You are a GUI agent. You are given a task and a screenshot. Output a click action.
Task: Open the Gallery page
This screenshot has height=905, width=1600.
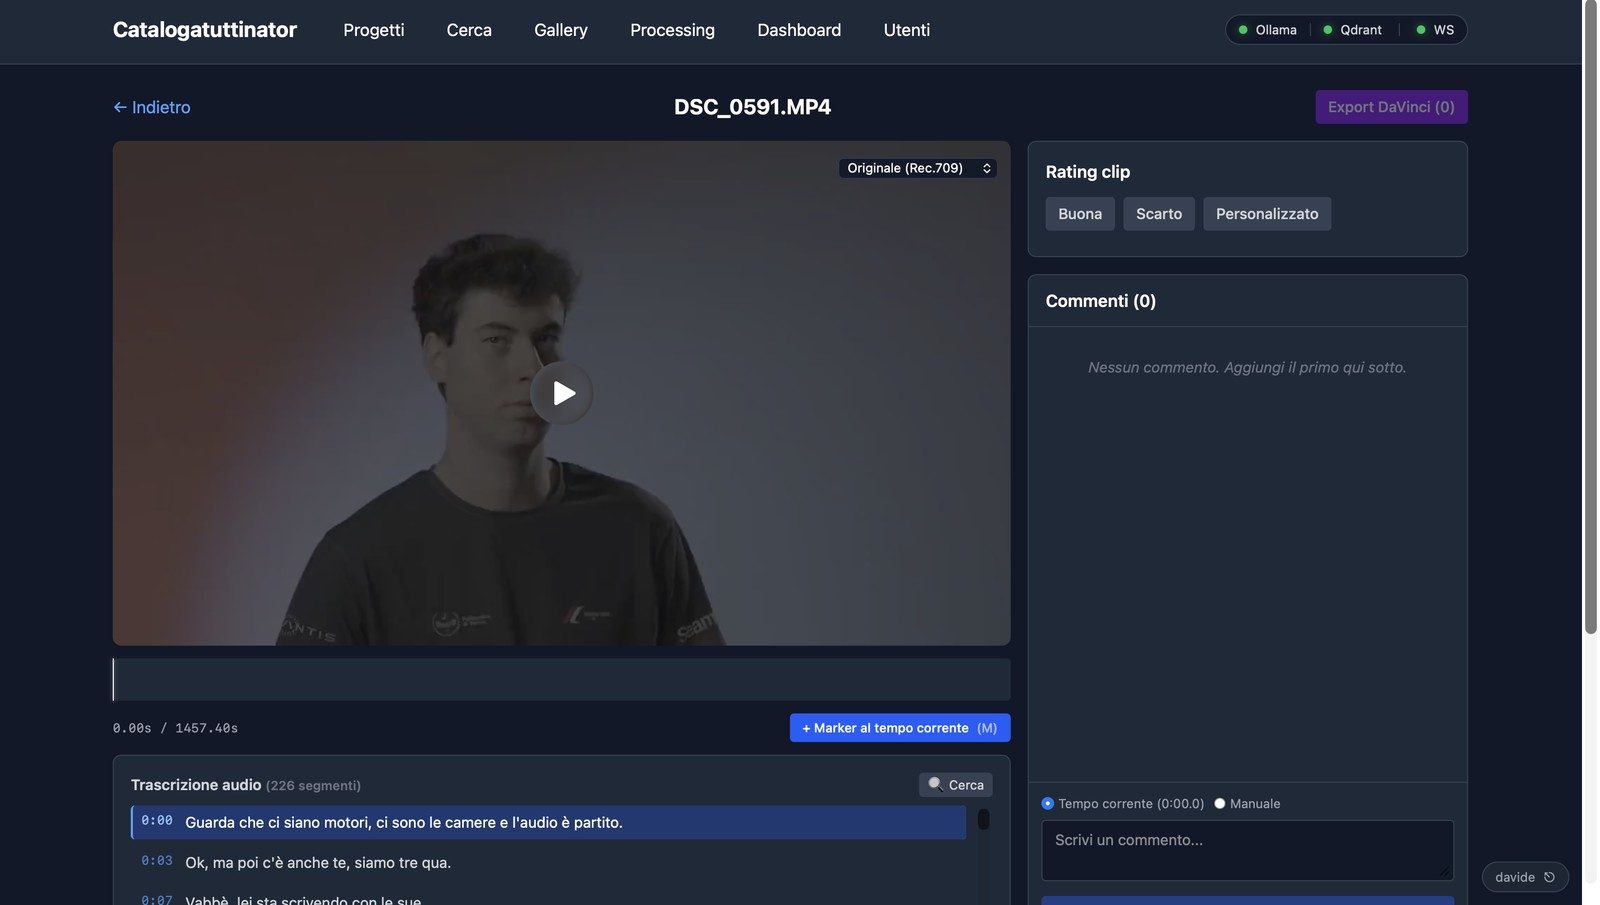(x=561, y=30)
